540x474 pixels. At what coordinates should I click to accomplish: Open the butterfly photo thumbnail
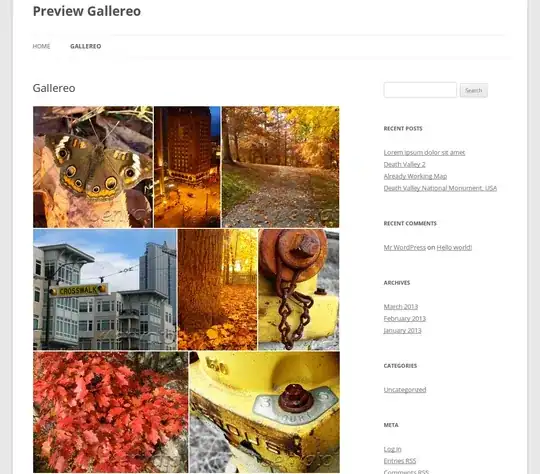tap(93, 167)
